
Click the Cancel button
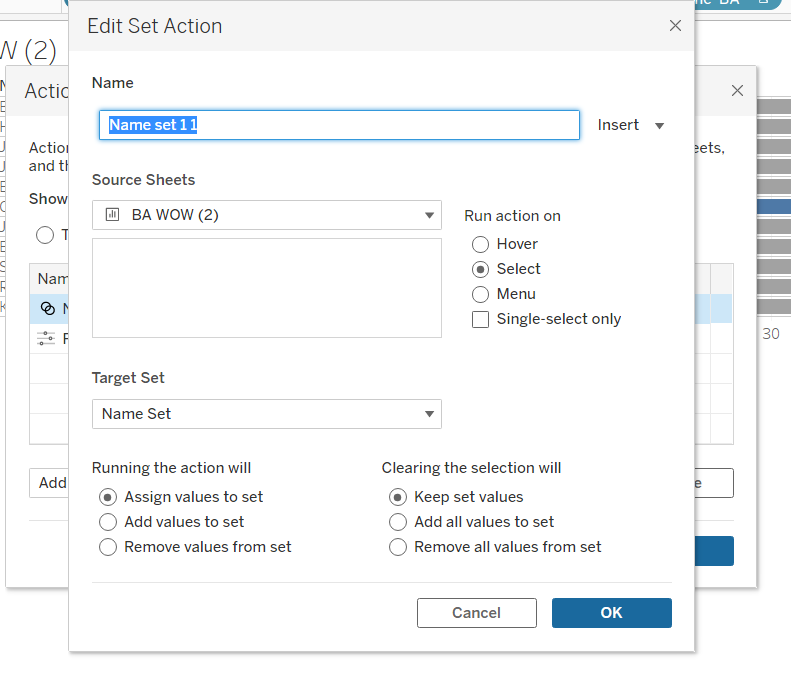[476, 613]
